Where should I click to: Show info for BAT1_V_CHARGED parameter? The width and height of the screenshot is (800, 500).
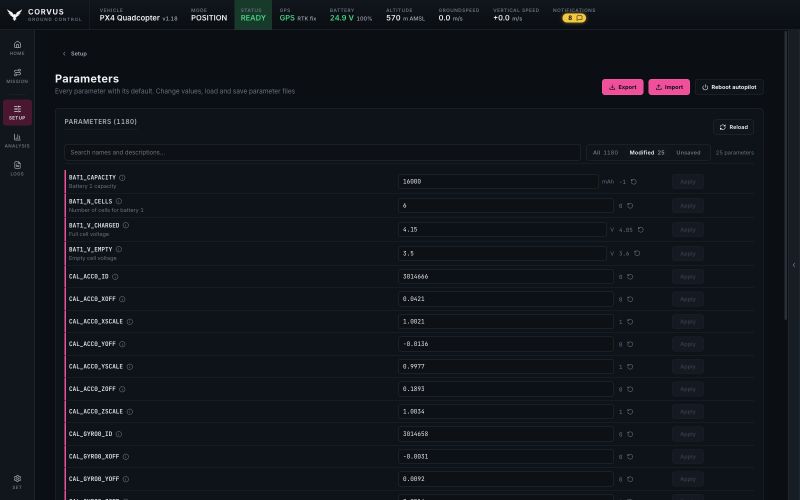(126, 226)
